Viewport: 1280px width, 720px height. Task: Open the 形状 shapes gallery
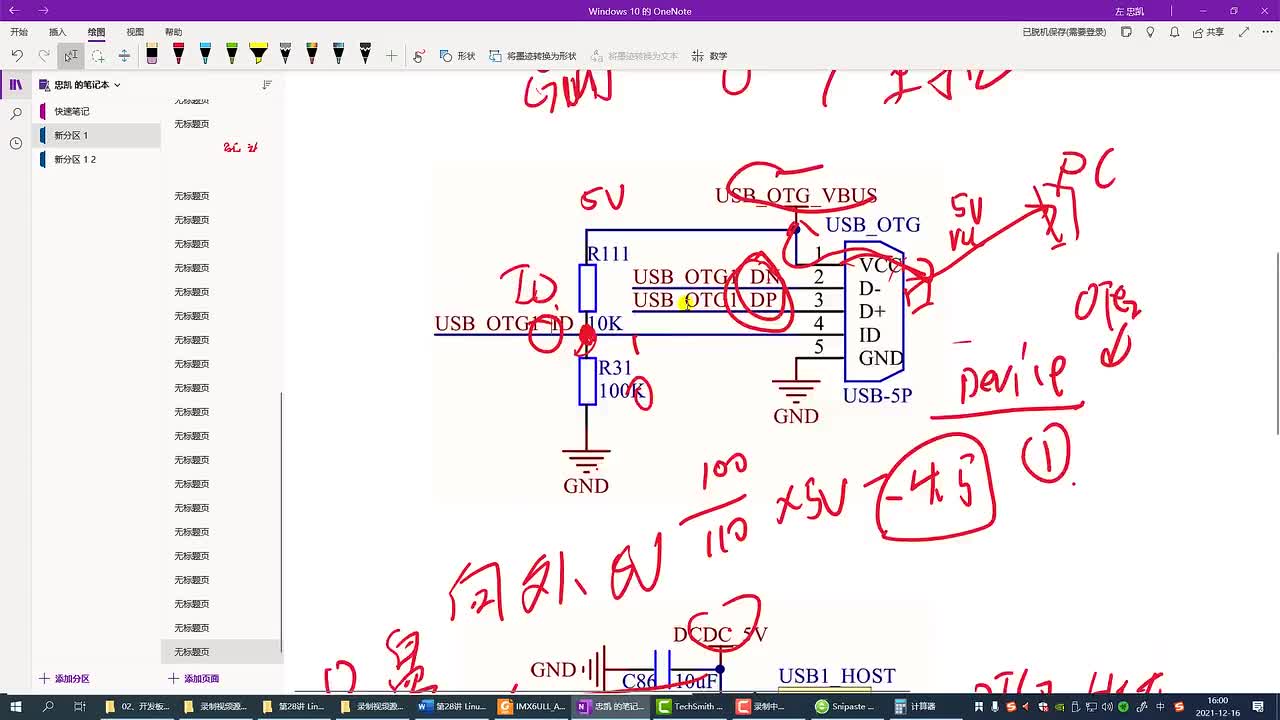457,56
